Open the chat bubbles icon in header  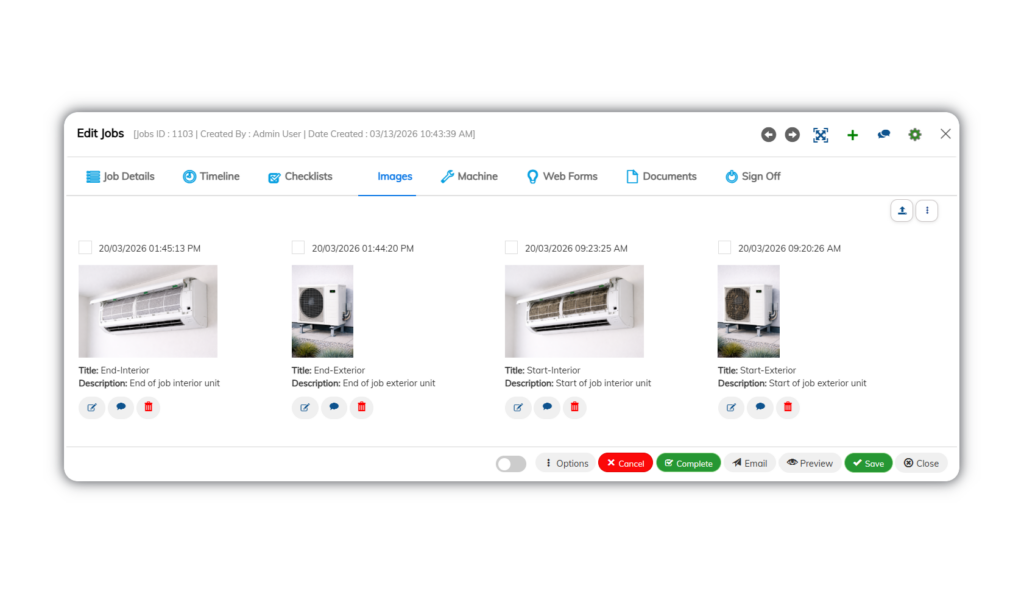[x=884, y=134]
